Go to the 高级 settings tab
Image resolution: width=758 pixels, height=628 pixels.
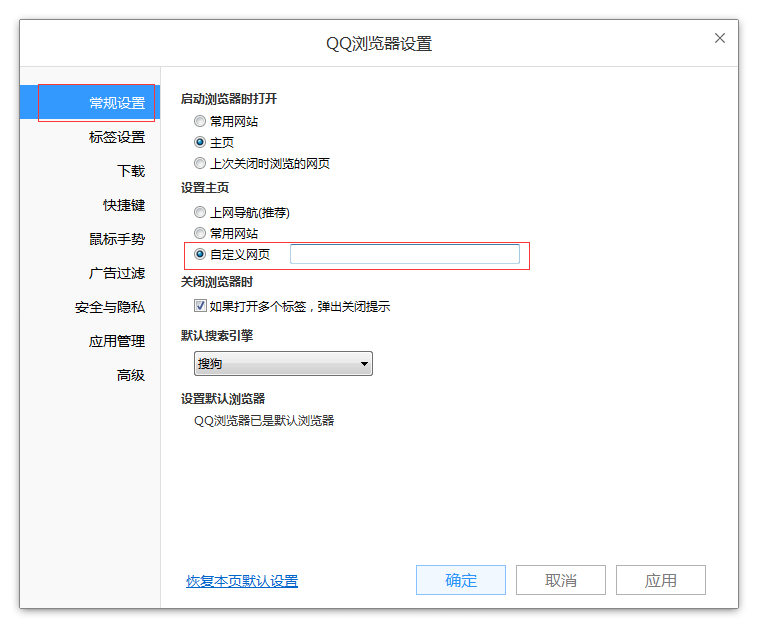click(x=131, y=375)
